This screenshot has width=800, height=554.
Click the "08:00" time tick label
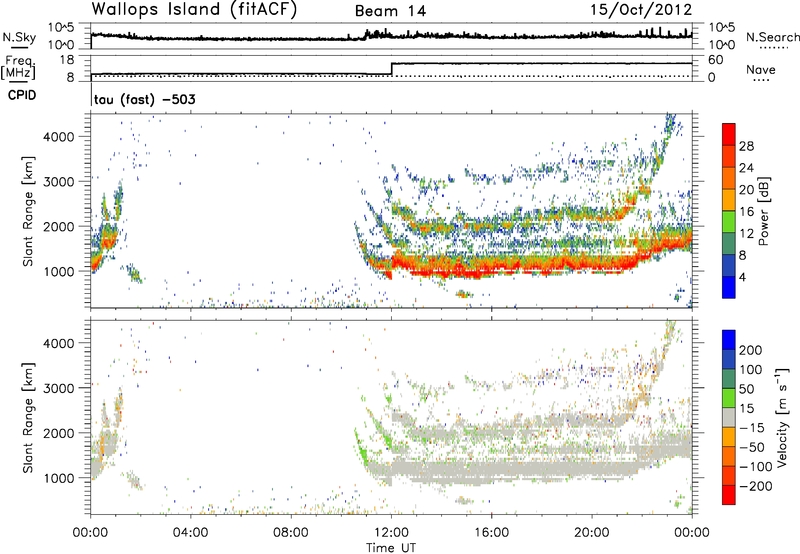tap(290, 533)
